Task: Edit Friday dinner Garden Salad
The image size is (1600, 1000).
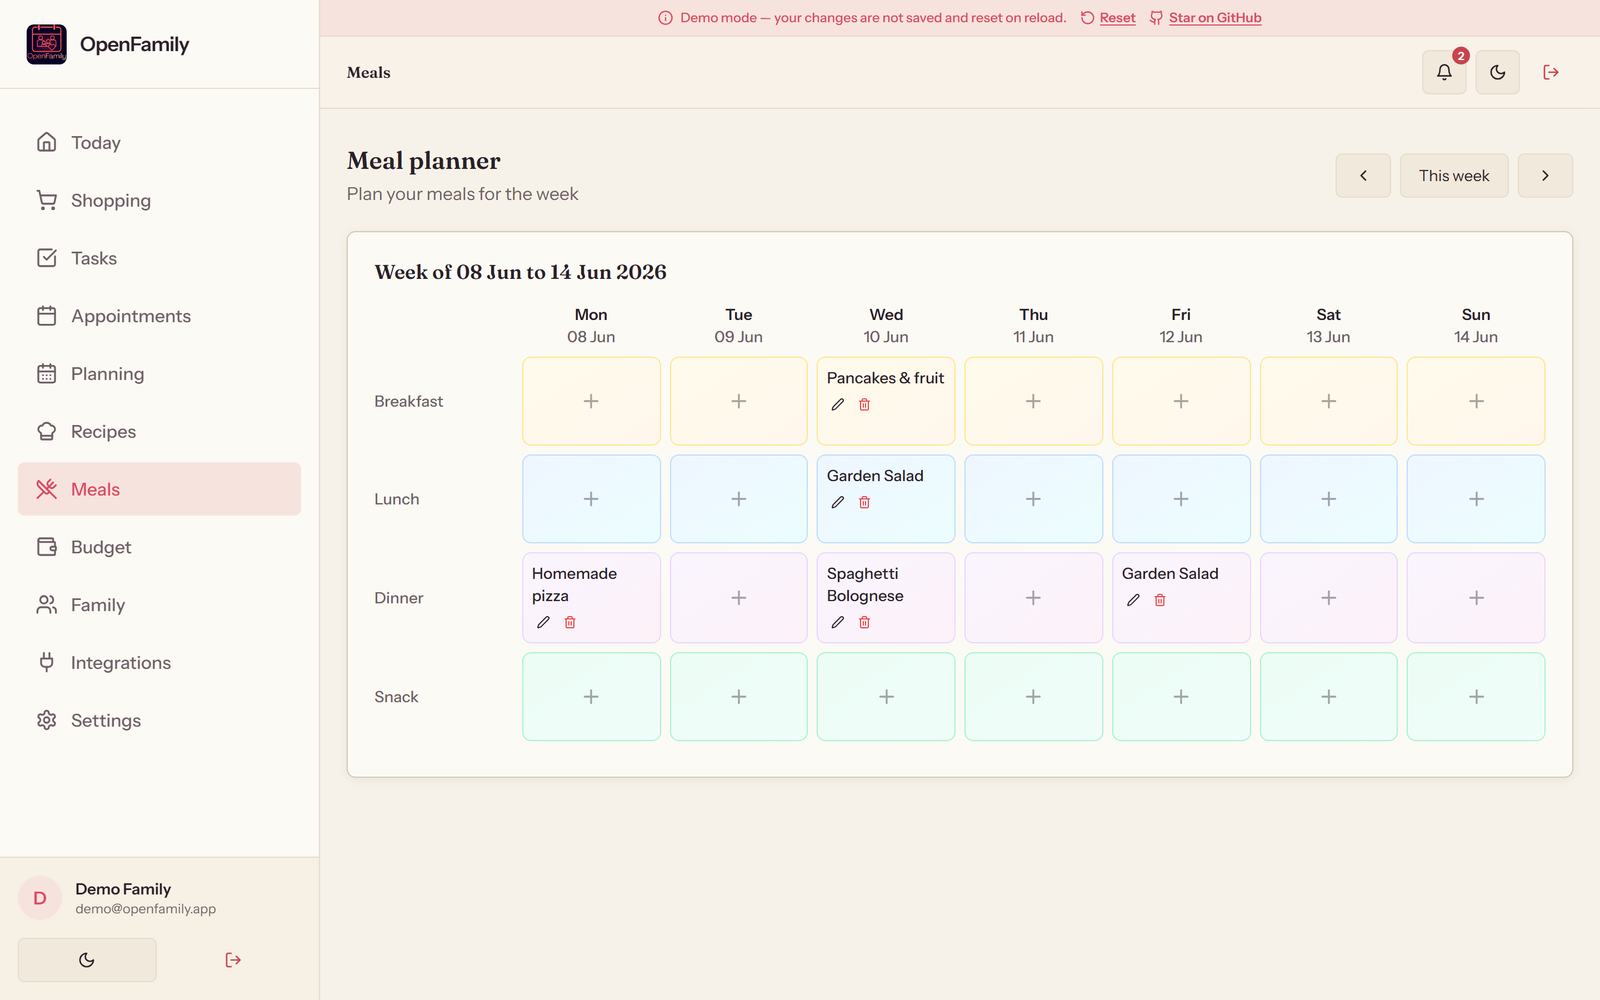Action: [x=1133, y=600]
